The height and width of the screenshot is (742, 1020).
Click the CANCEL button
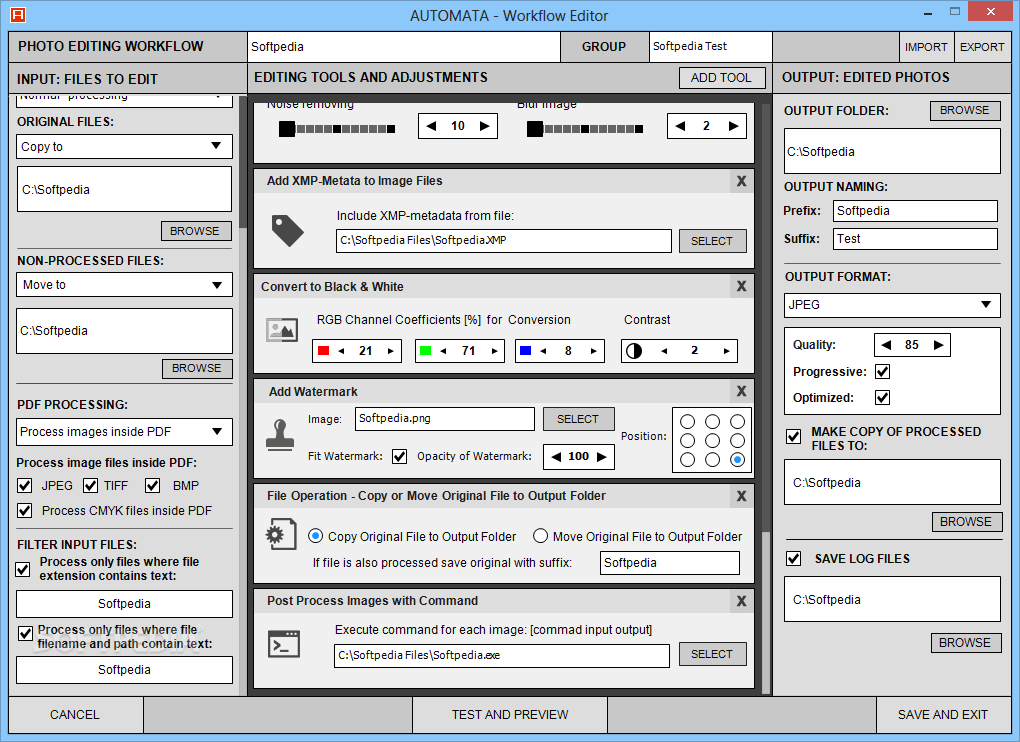click(75, 715)
